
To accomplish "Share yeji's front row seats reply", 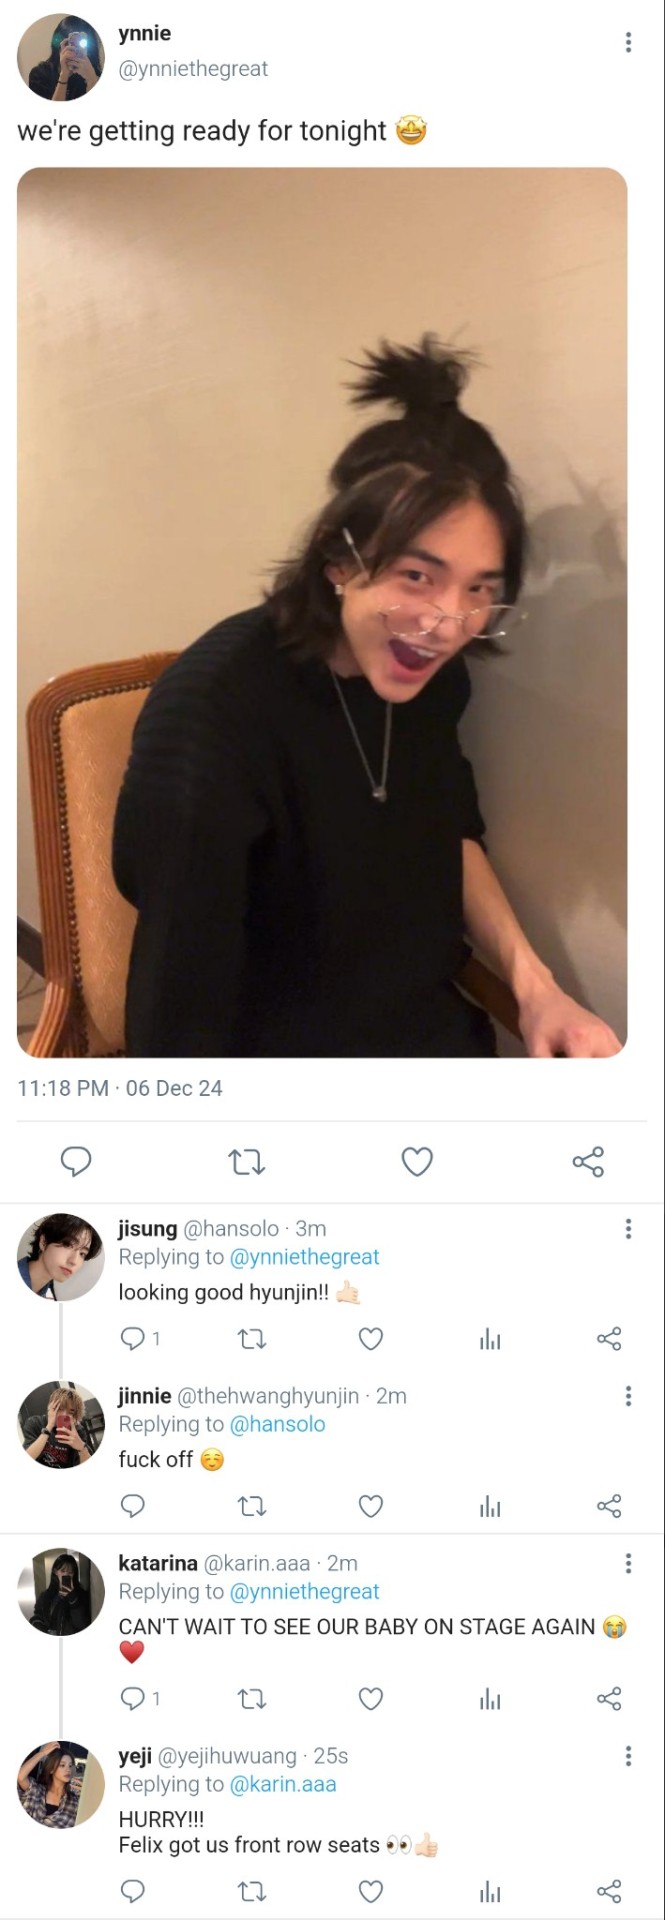I will [609, 1891].
